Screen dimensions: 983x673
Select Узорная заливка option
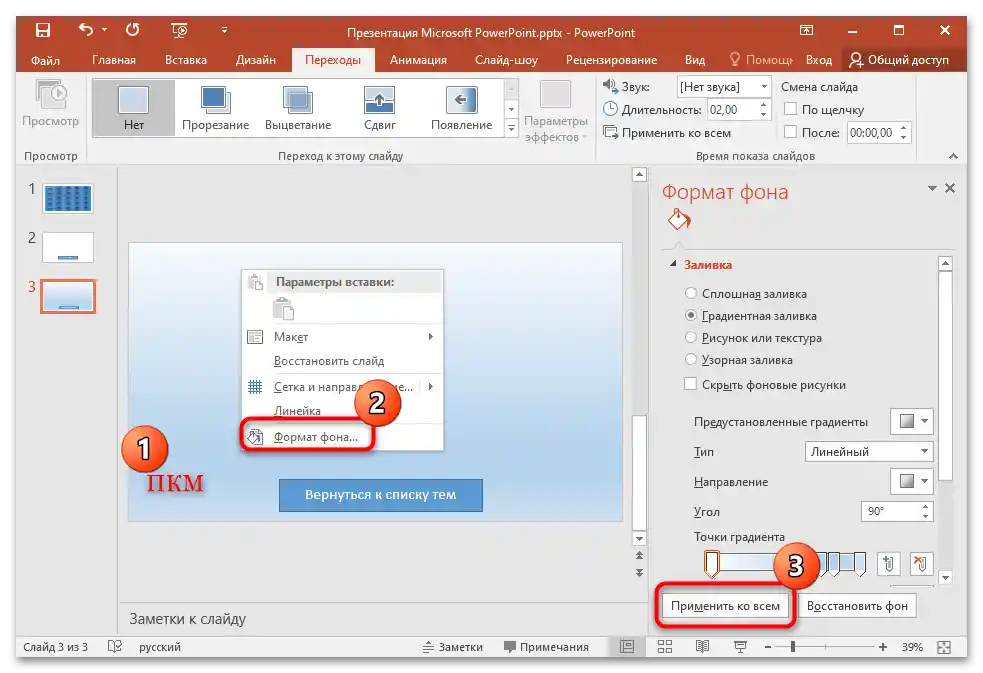pos(690,359)
